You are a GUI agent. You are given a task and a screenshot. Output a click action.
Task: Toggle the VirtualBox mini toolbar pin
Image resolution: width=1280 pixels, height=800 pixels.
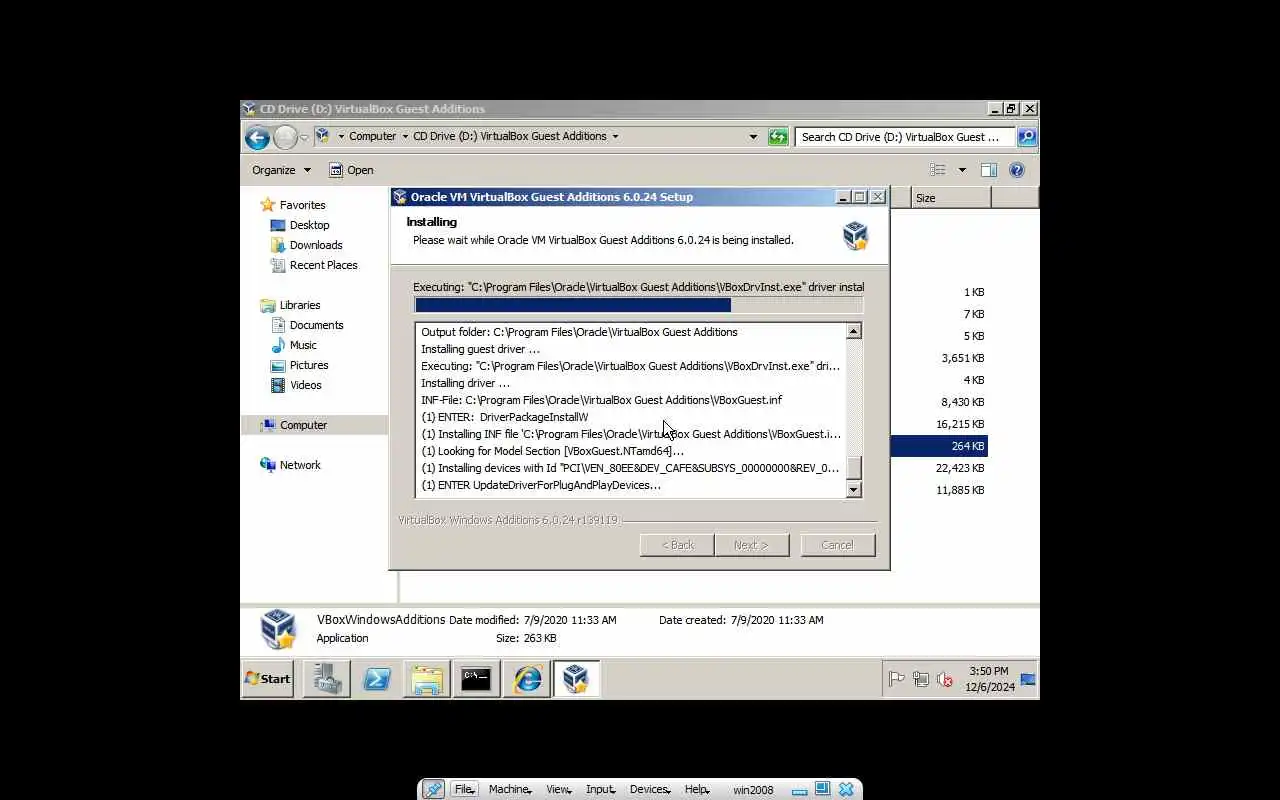click(433, 789)
